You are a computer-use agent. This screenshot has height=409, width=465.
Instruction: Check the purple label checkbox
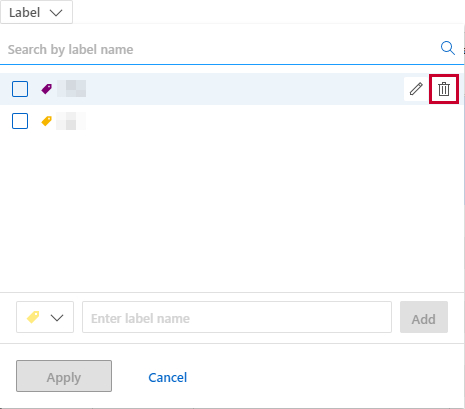point(20,89)
